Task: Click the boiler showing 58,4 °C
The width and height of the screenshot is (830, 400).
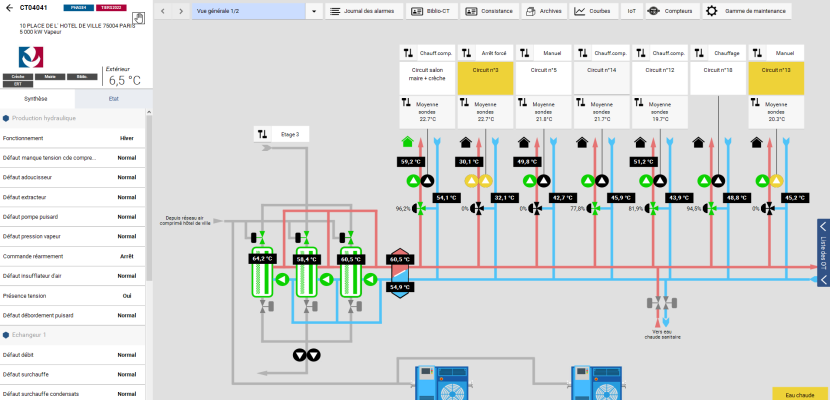Action: [306, 272]
